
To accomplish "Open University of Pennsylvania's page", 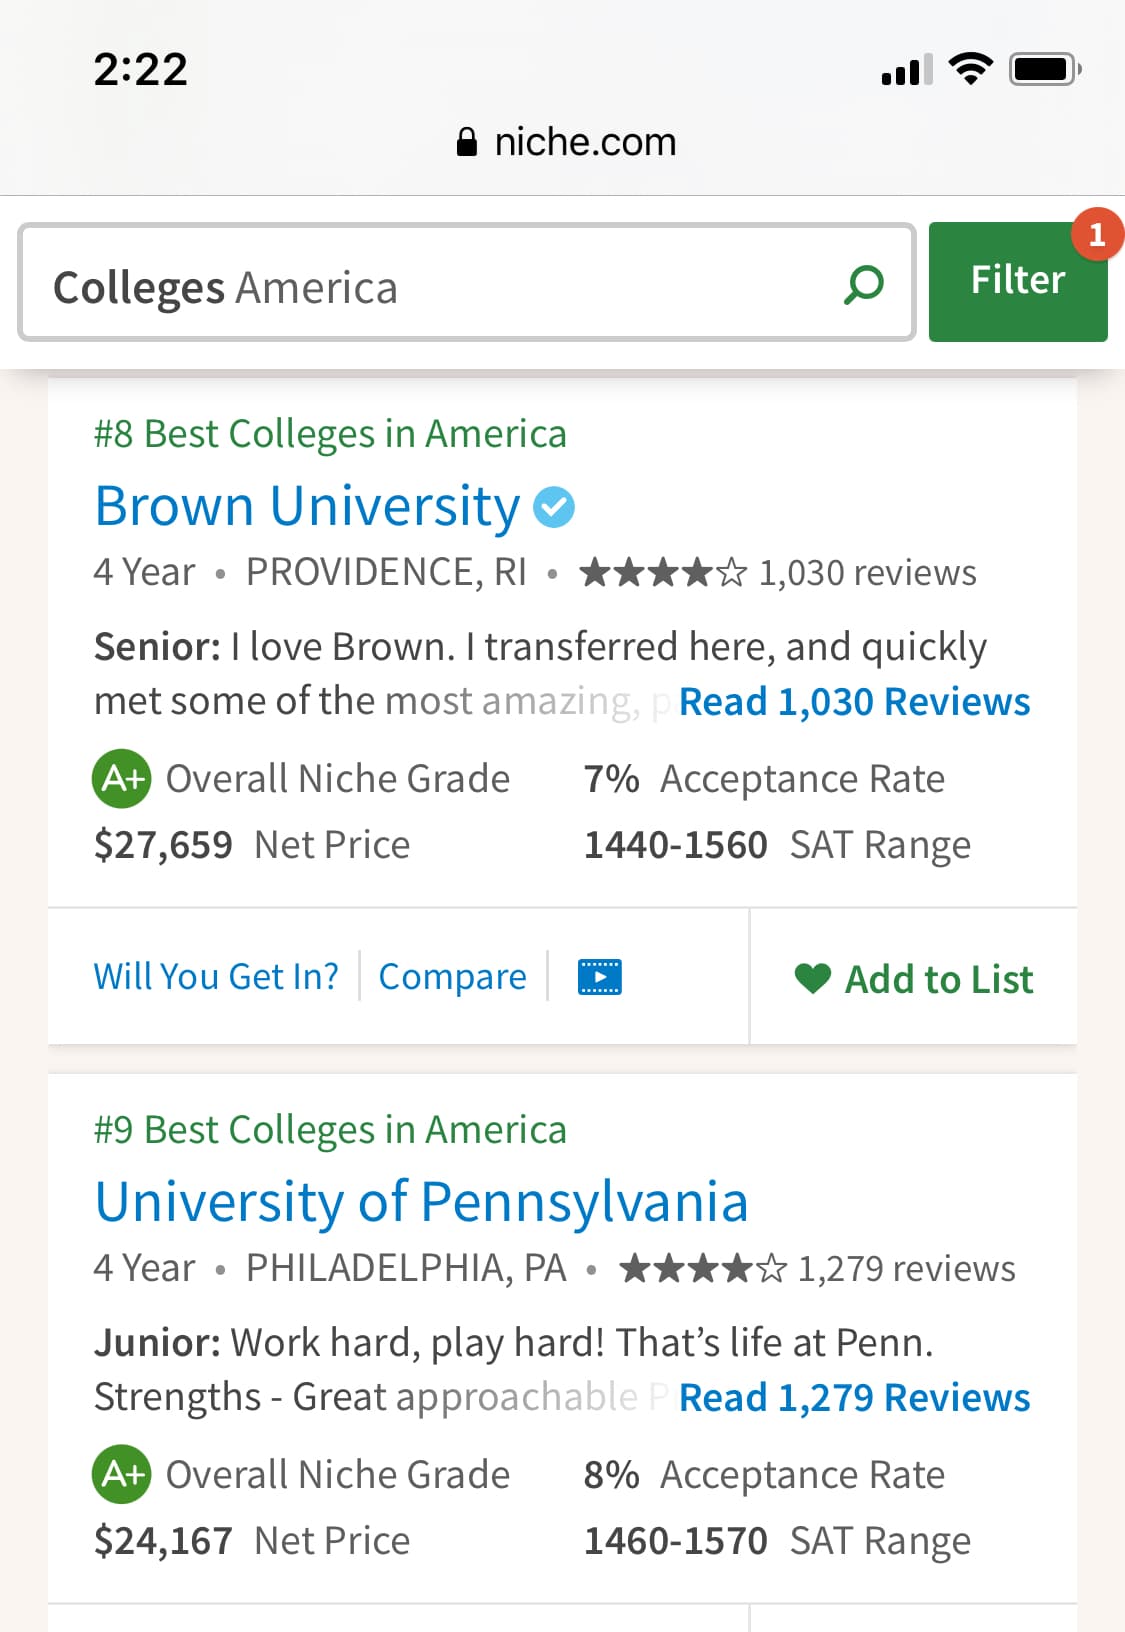I will pos(421,1202).
